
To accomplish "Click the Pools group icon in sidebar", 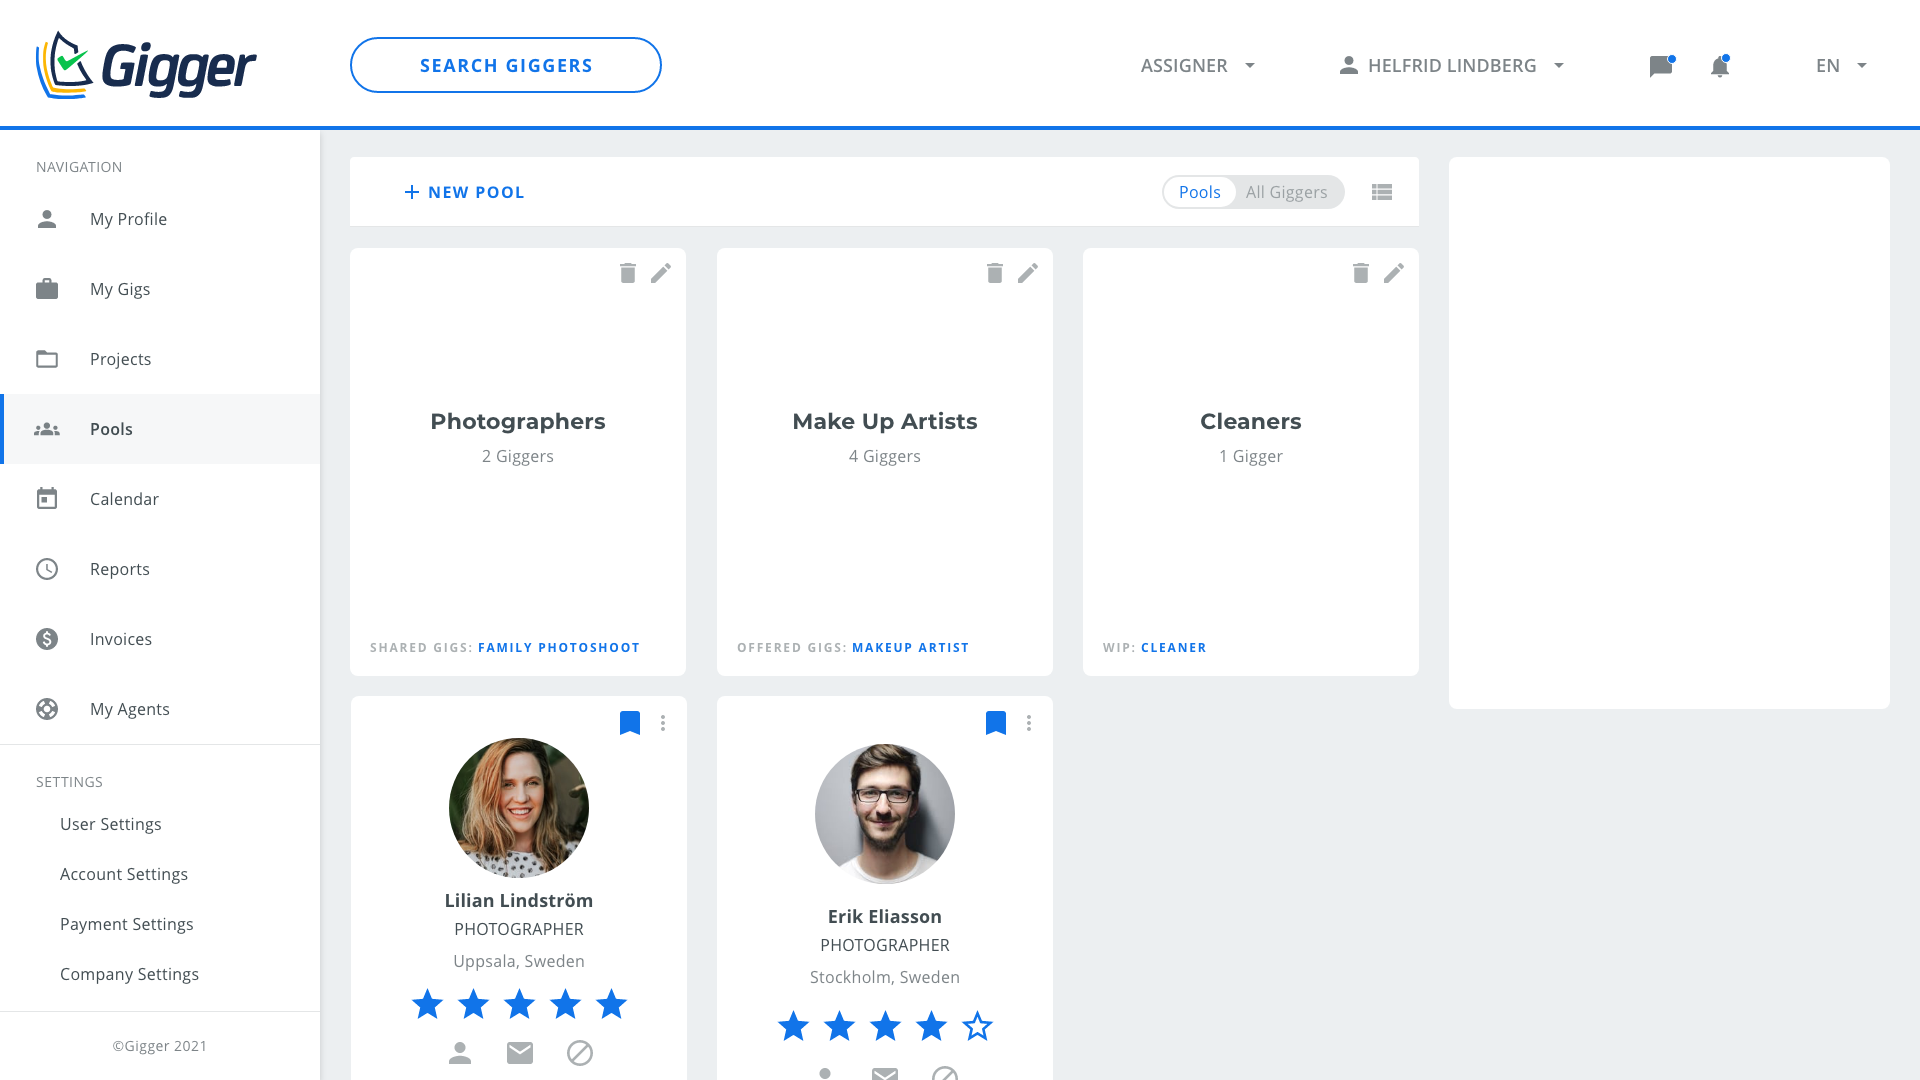I will click(47, 429).
